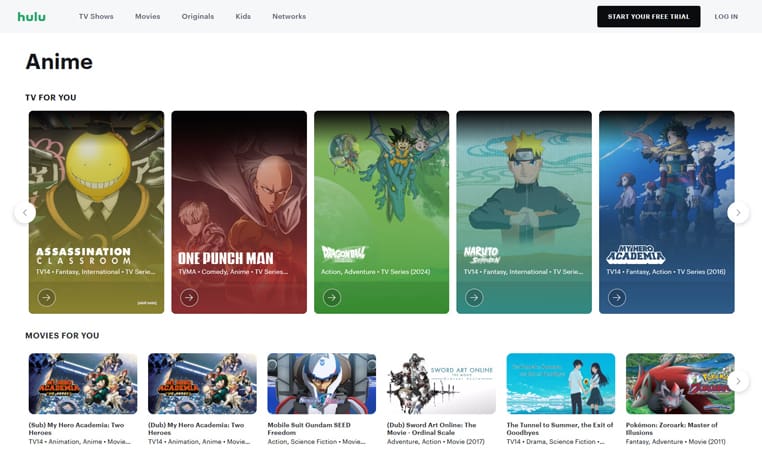Click arrow icon on My Hero Academia card
The image size is (762, 464).
tap(617, 297)
